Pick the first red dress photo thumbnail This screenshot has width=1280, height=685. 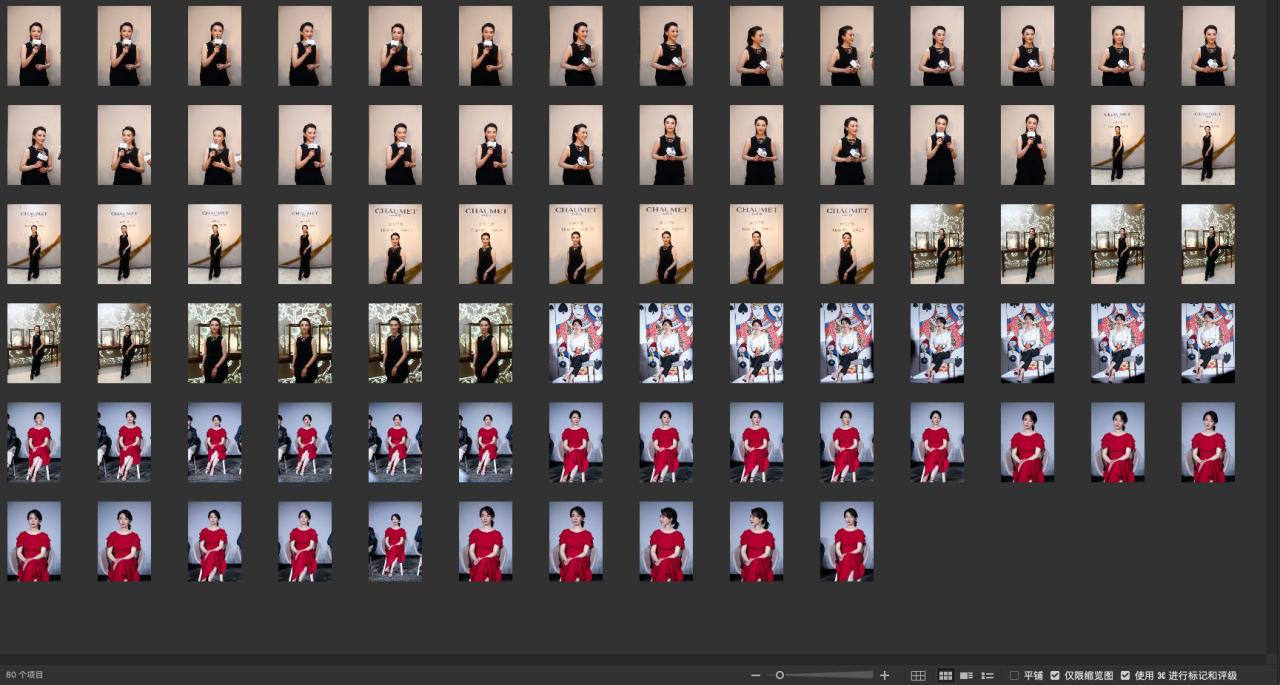pyautogui.click(x=34, y=442)
